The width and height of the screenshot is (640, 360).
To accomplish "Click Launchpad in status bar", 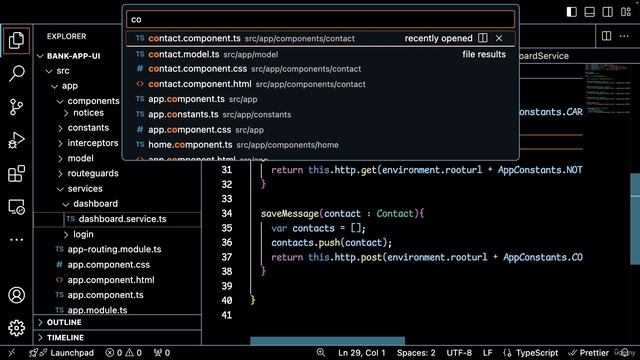I will tap(62, 353).
